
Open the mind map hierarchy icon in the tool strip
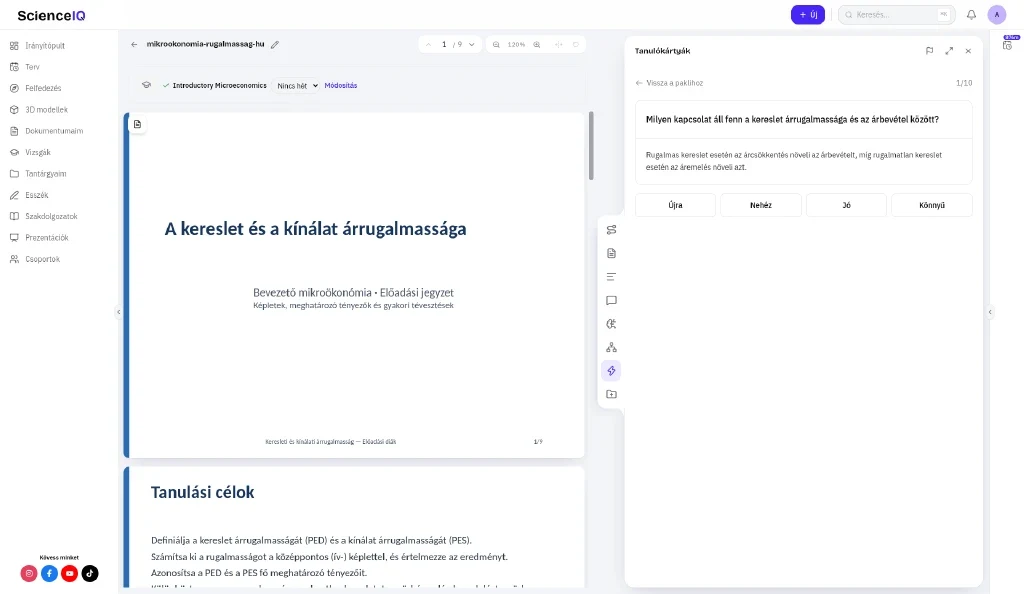[611, 347]
